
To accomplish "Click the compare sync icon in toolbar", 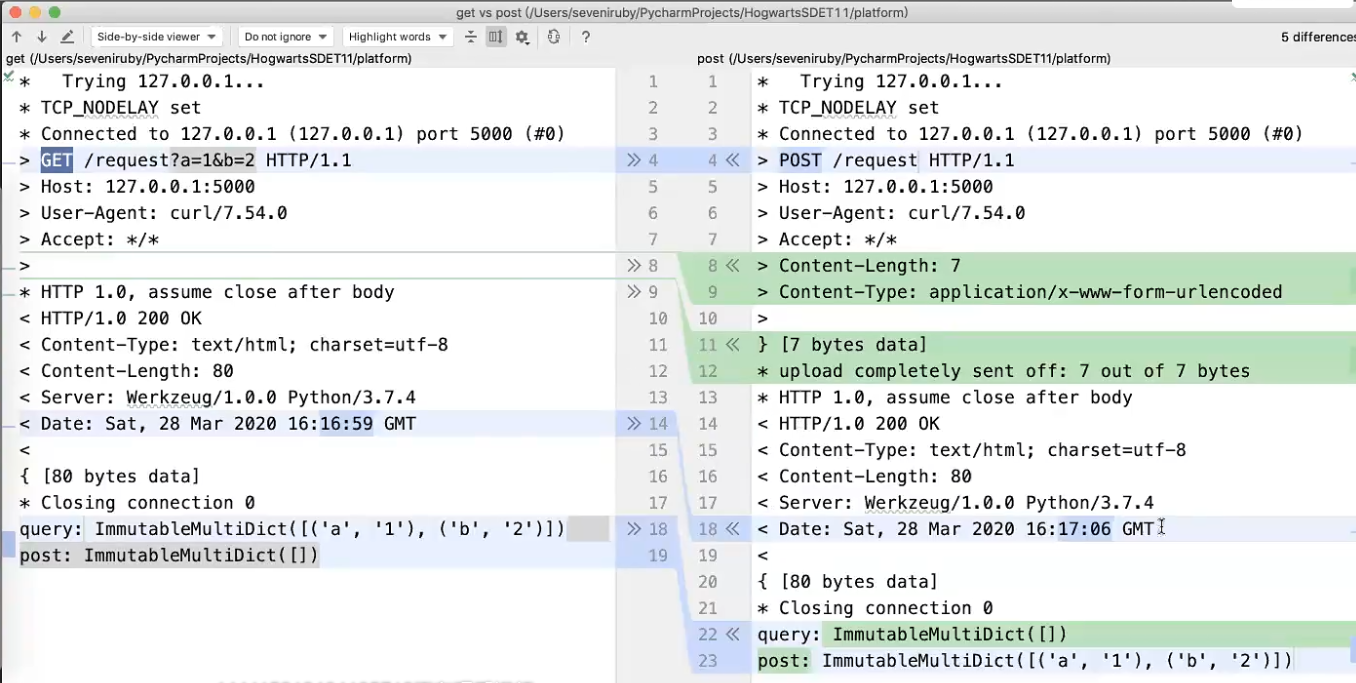I will pyautogui.click(x=553, y=37).
